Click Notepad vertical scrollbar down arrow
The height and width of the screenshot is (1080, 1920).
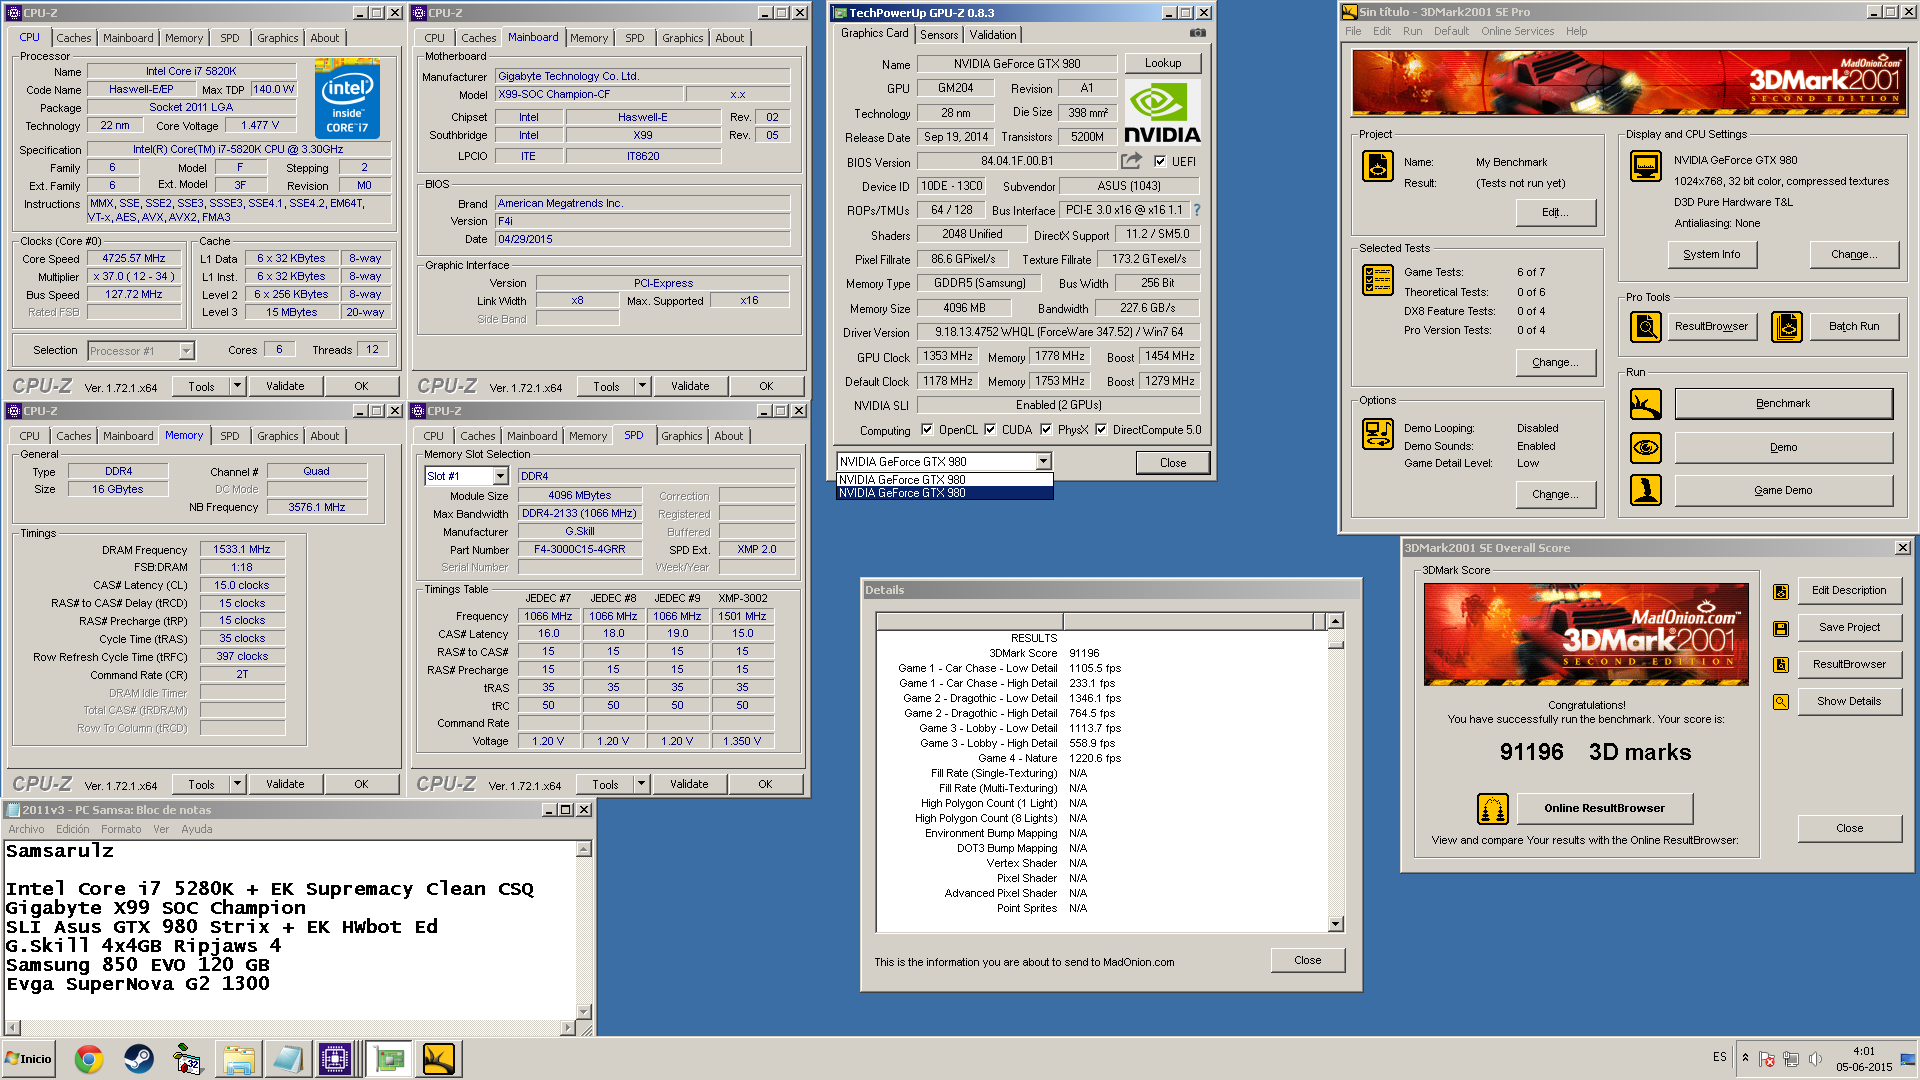[584, 1011]
